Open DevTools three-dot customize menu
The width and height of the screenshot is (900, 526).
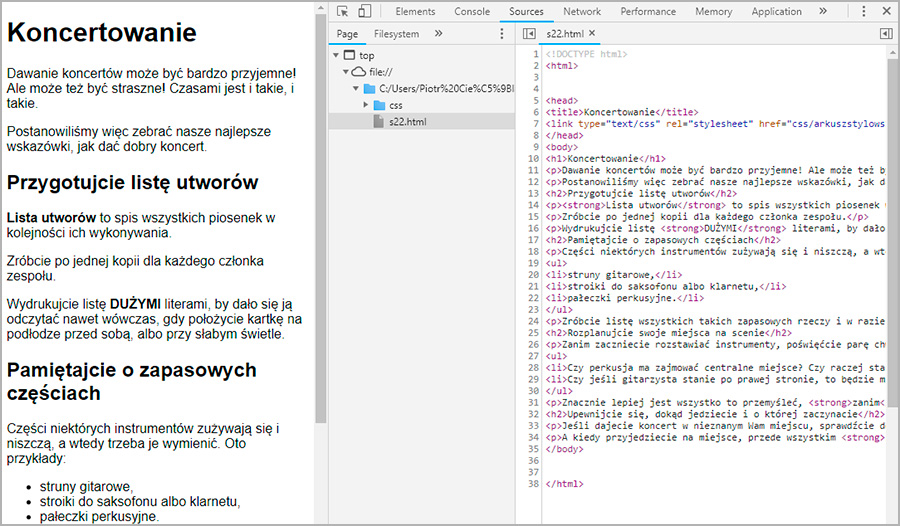(x=863, y=11)
